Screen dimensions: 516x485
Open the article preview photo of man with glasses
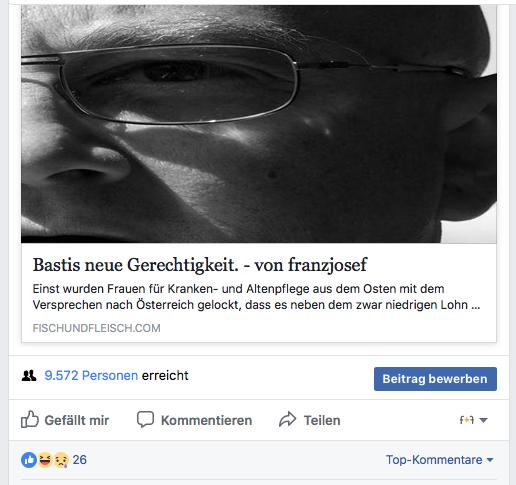(x=259, y=123)
